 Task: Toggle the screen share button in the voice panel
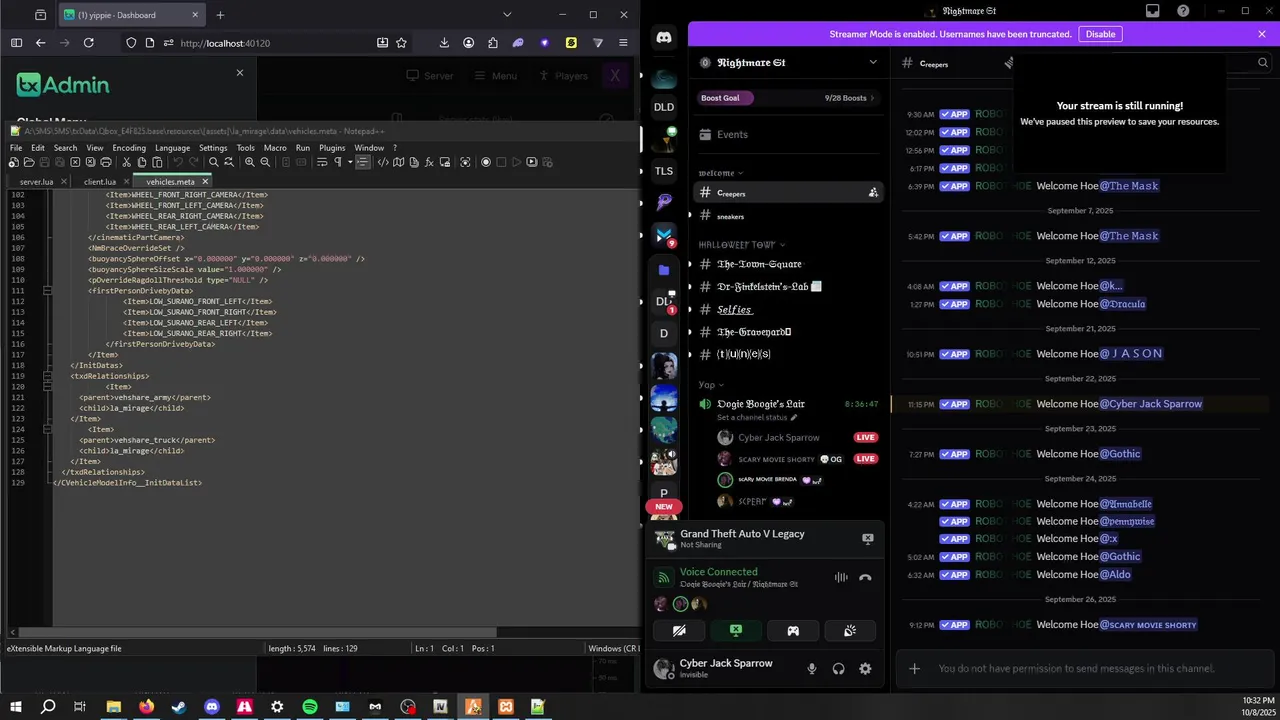tap(736, 630)
